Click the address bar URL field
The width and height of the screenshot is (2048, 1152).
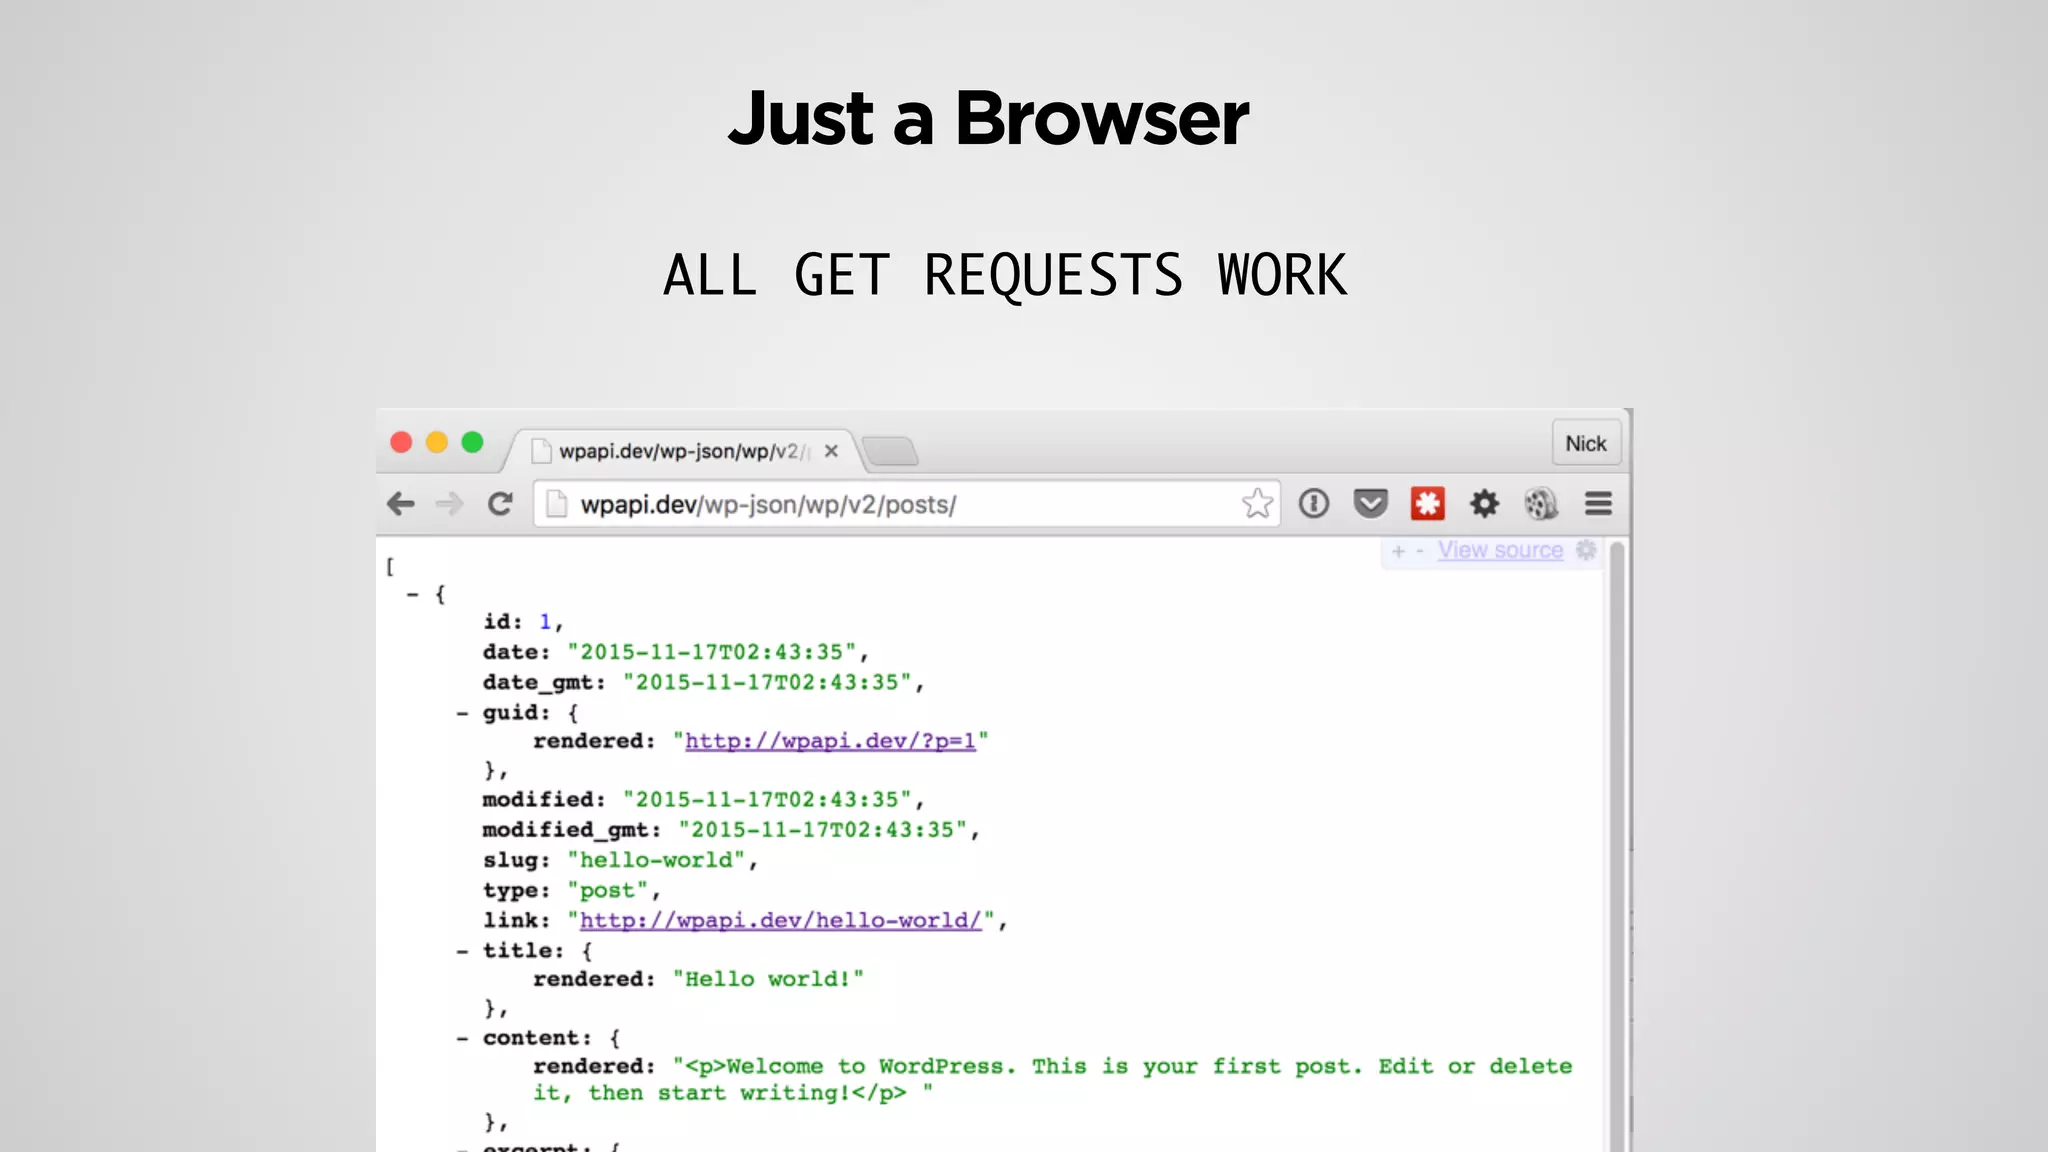click(x=906, y=504)
